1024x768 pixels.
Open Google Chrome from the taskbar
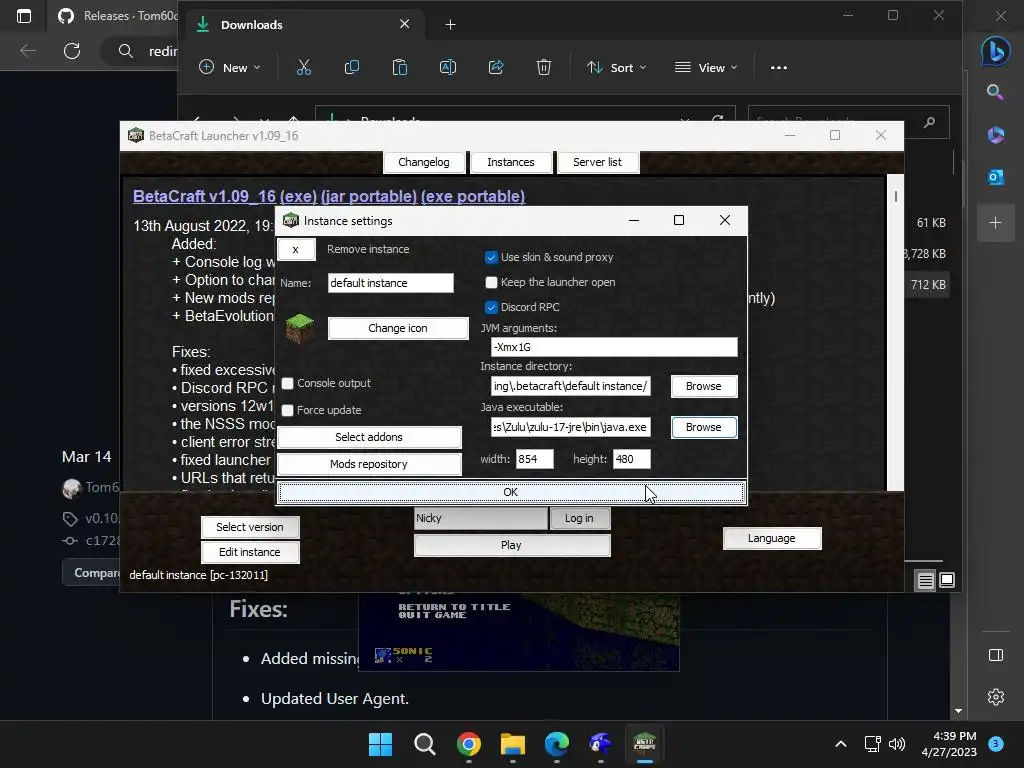pyautogui.click(x=469, y=744)
